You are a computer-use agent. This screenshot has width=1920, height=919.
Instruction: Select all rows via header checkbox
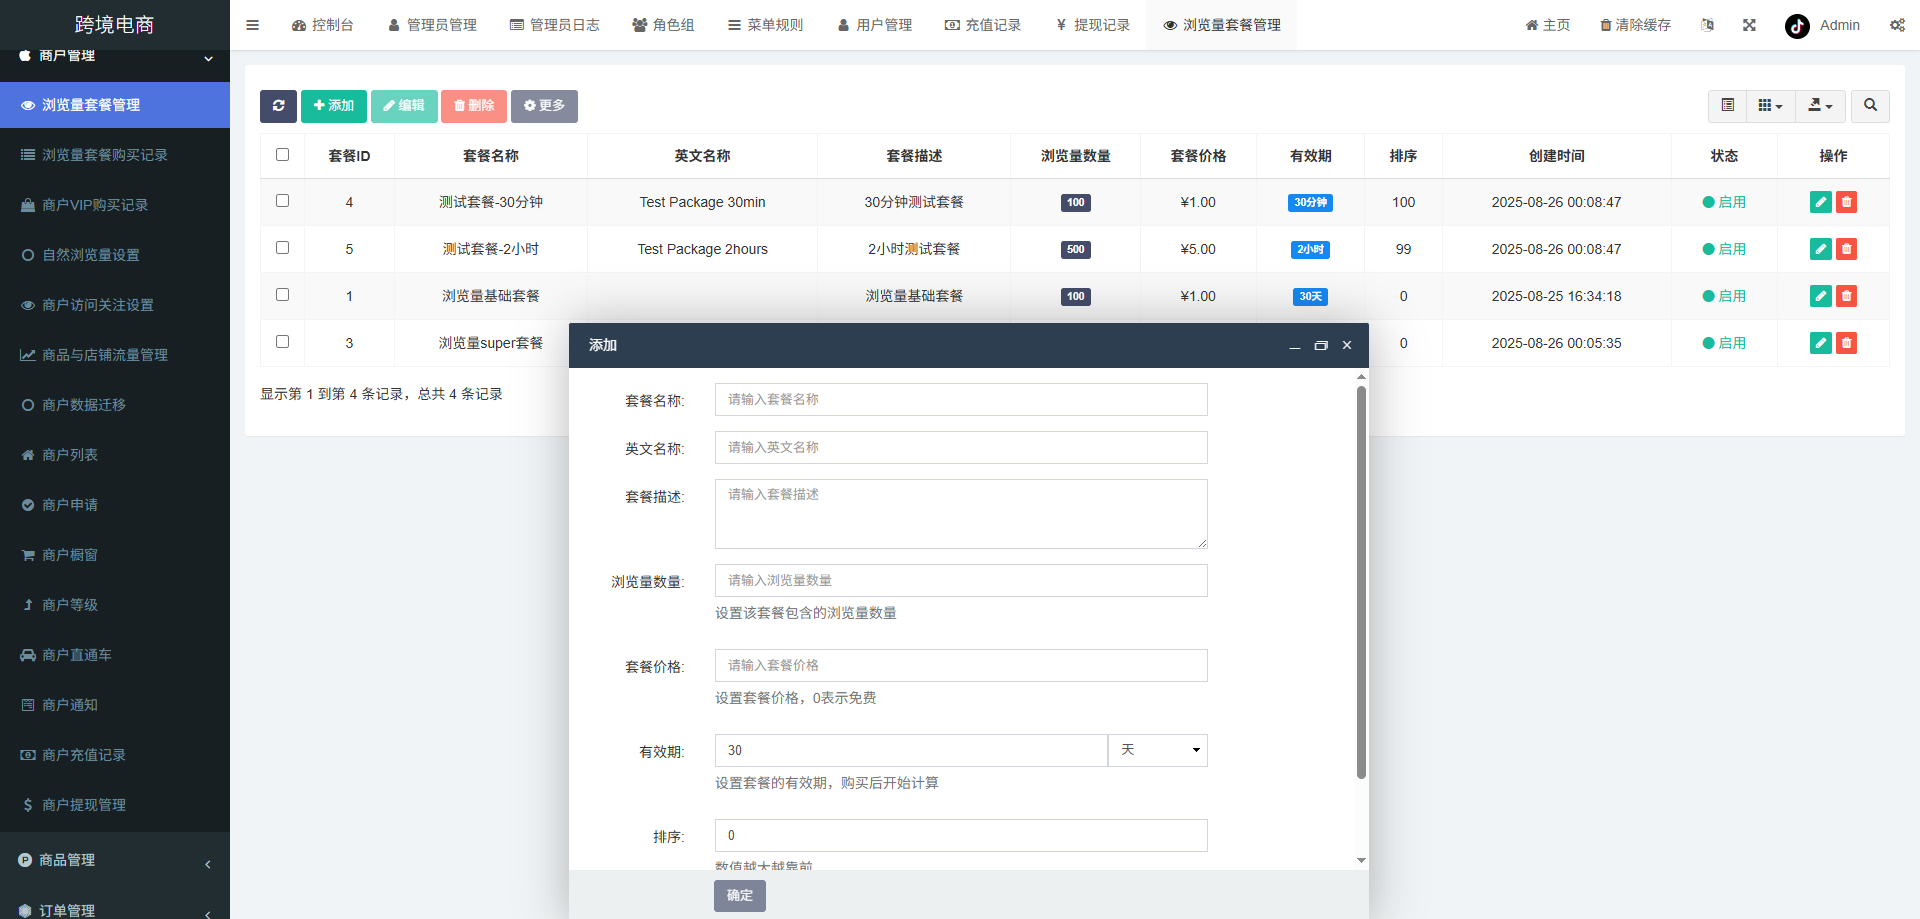pos(282,155)
